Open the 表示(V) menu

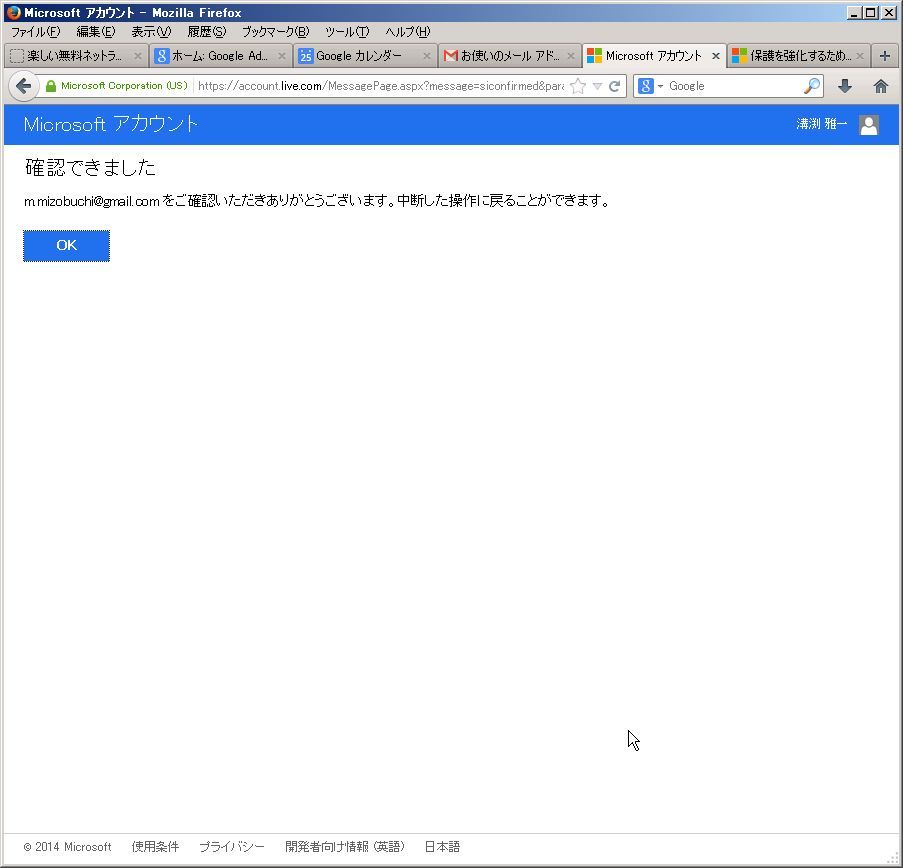pyautogui.click(x=151, y=32)
